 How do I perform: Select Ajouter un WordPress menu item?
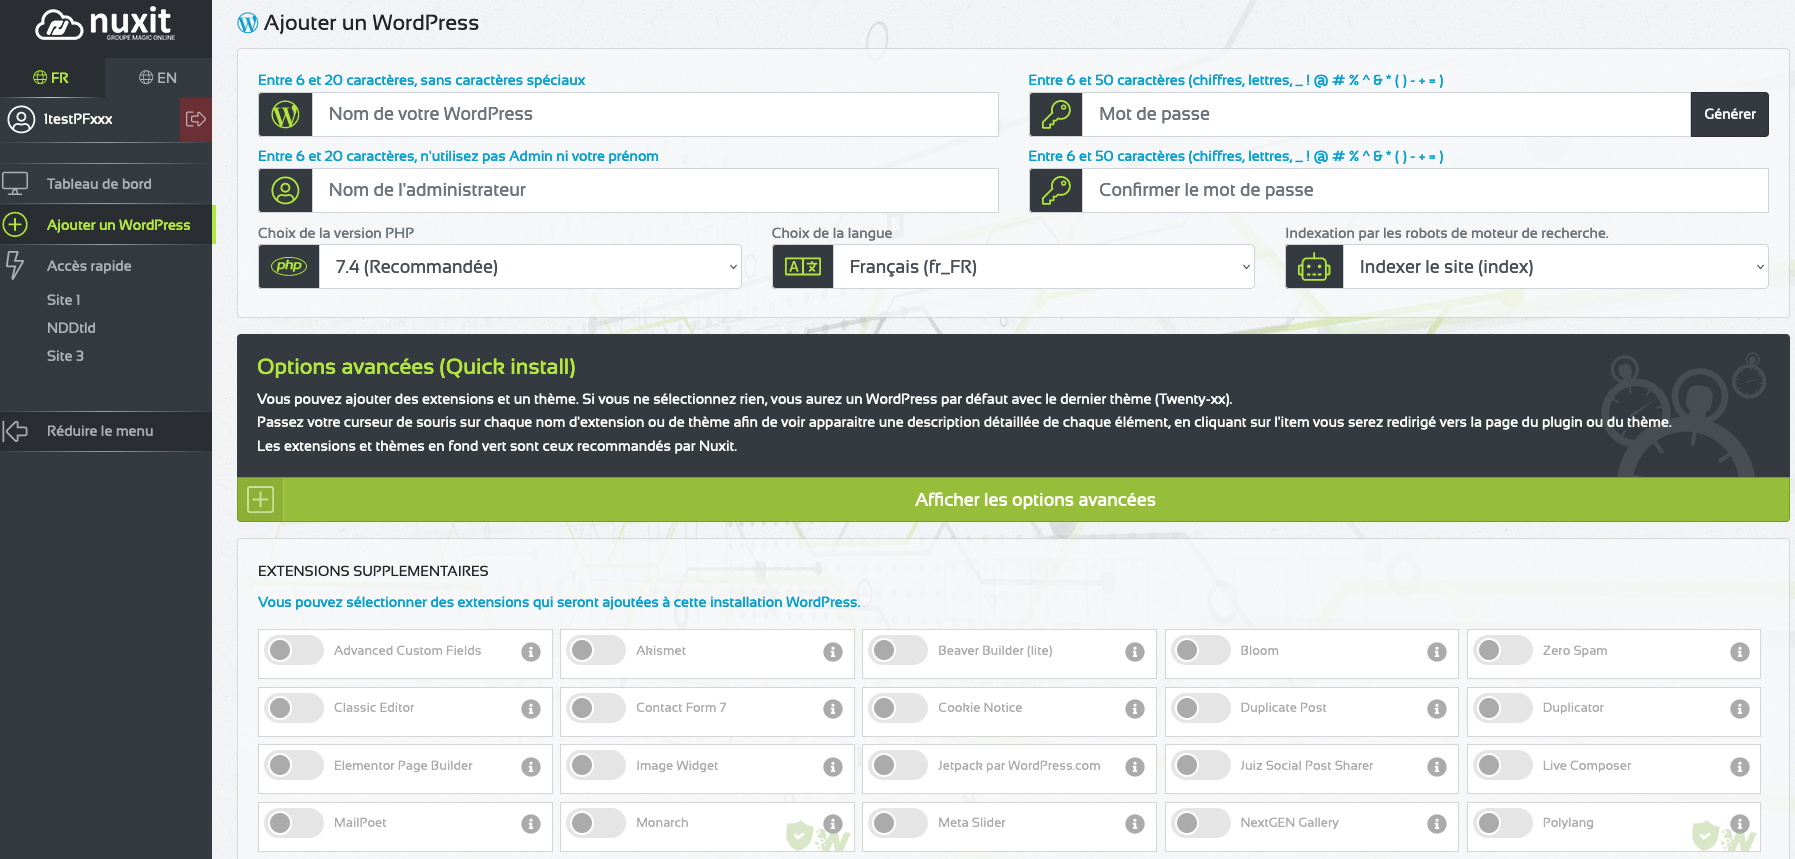click(x=106, y=225)
